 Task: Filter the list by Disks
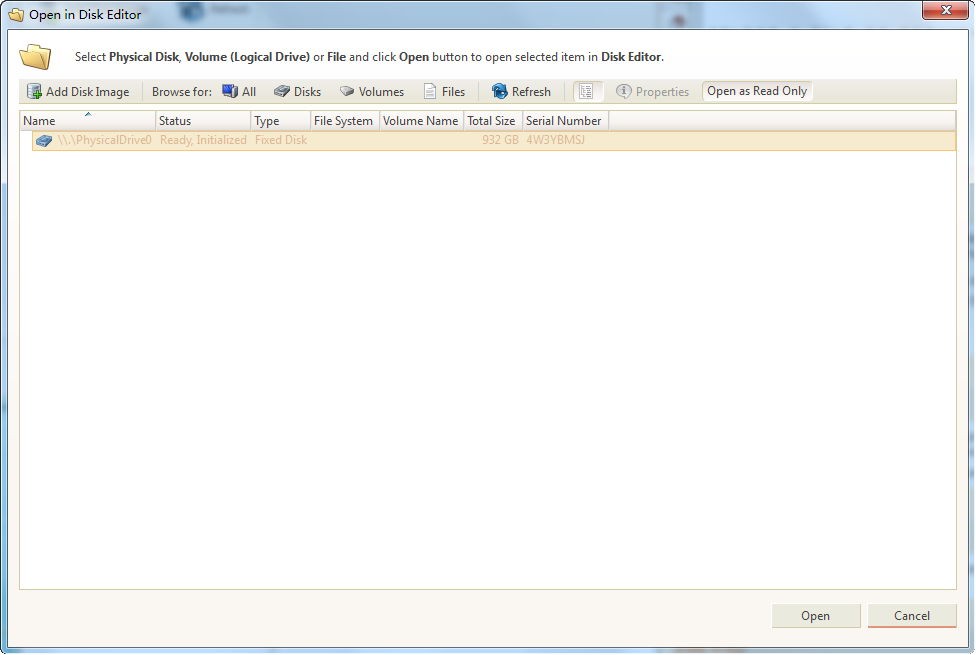(297, 91)
